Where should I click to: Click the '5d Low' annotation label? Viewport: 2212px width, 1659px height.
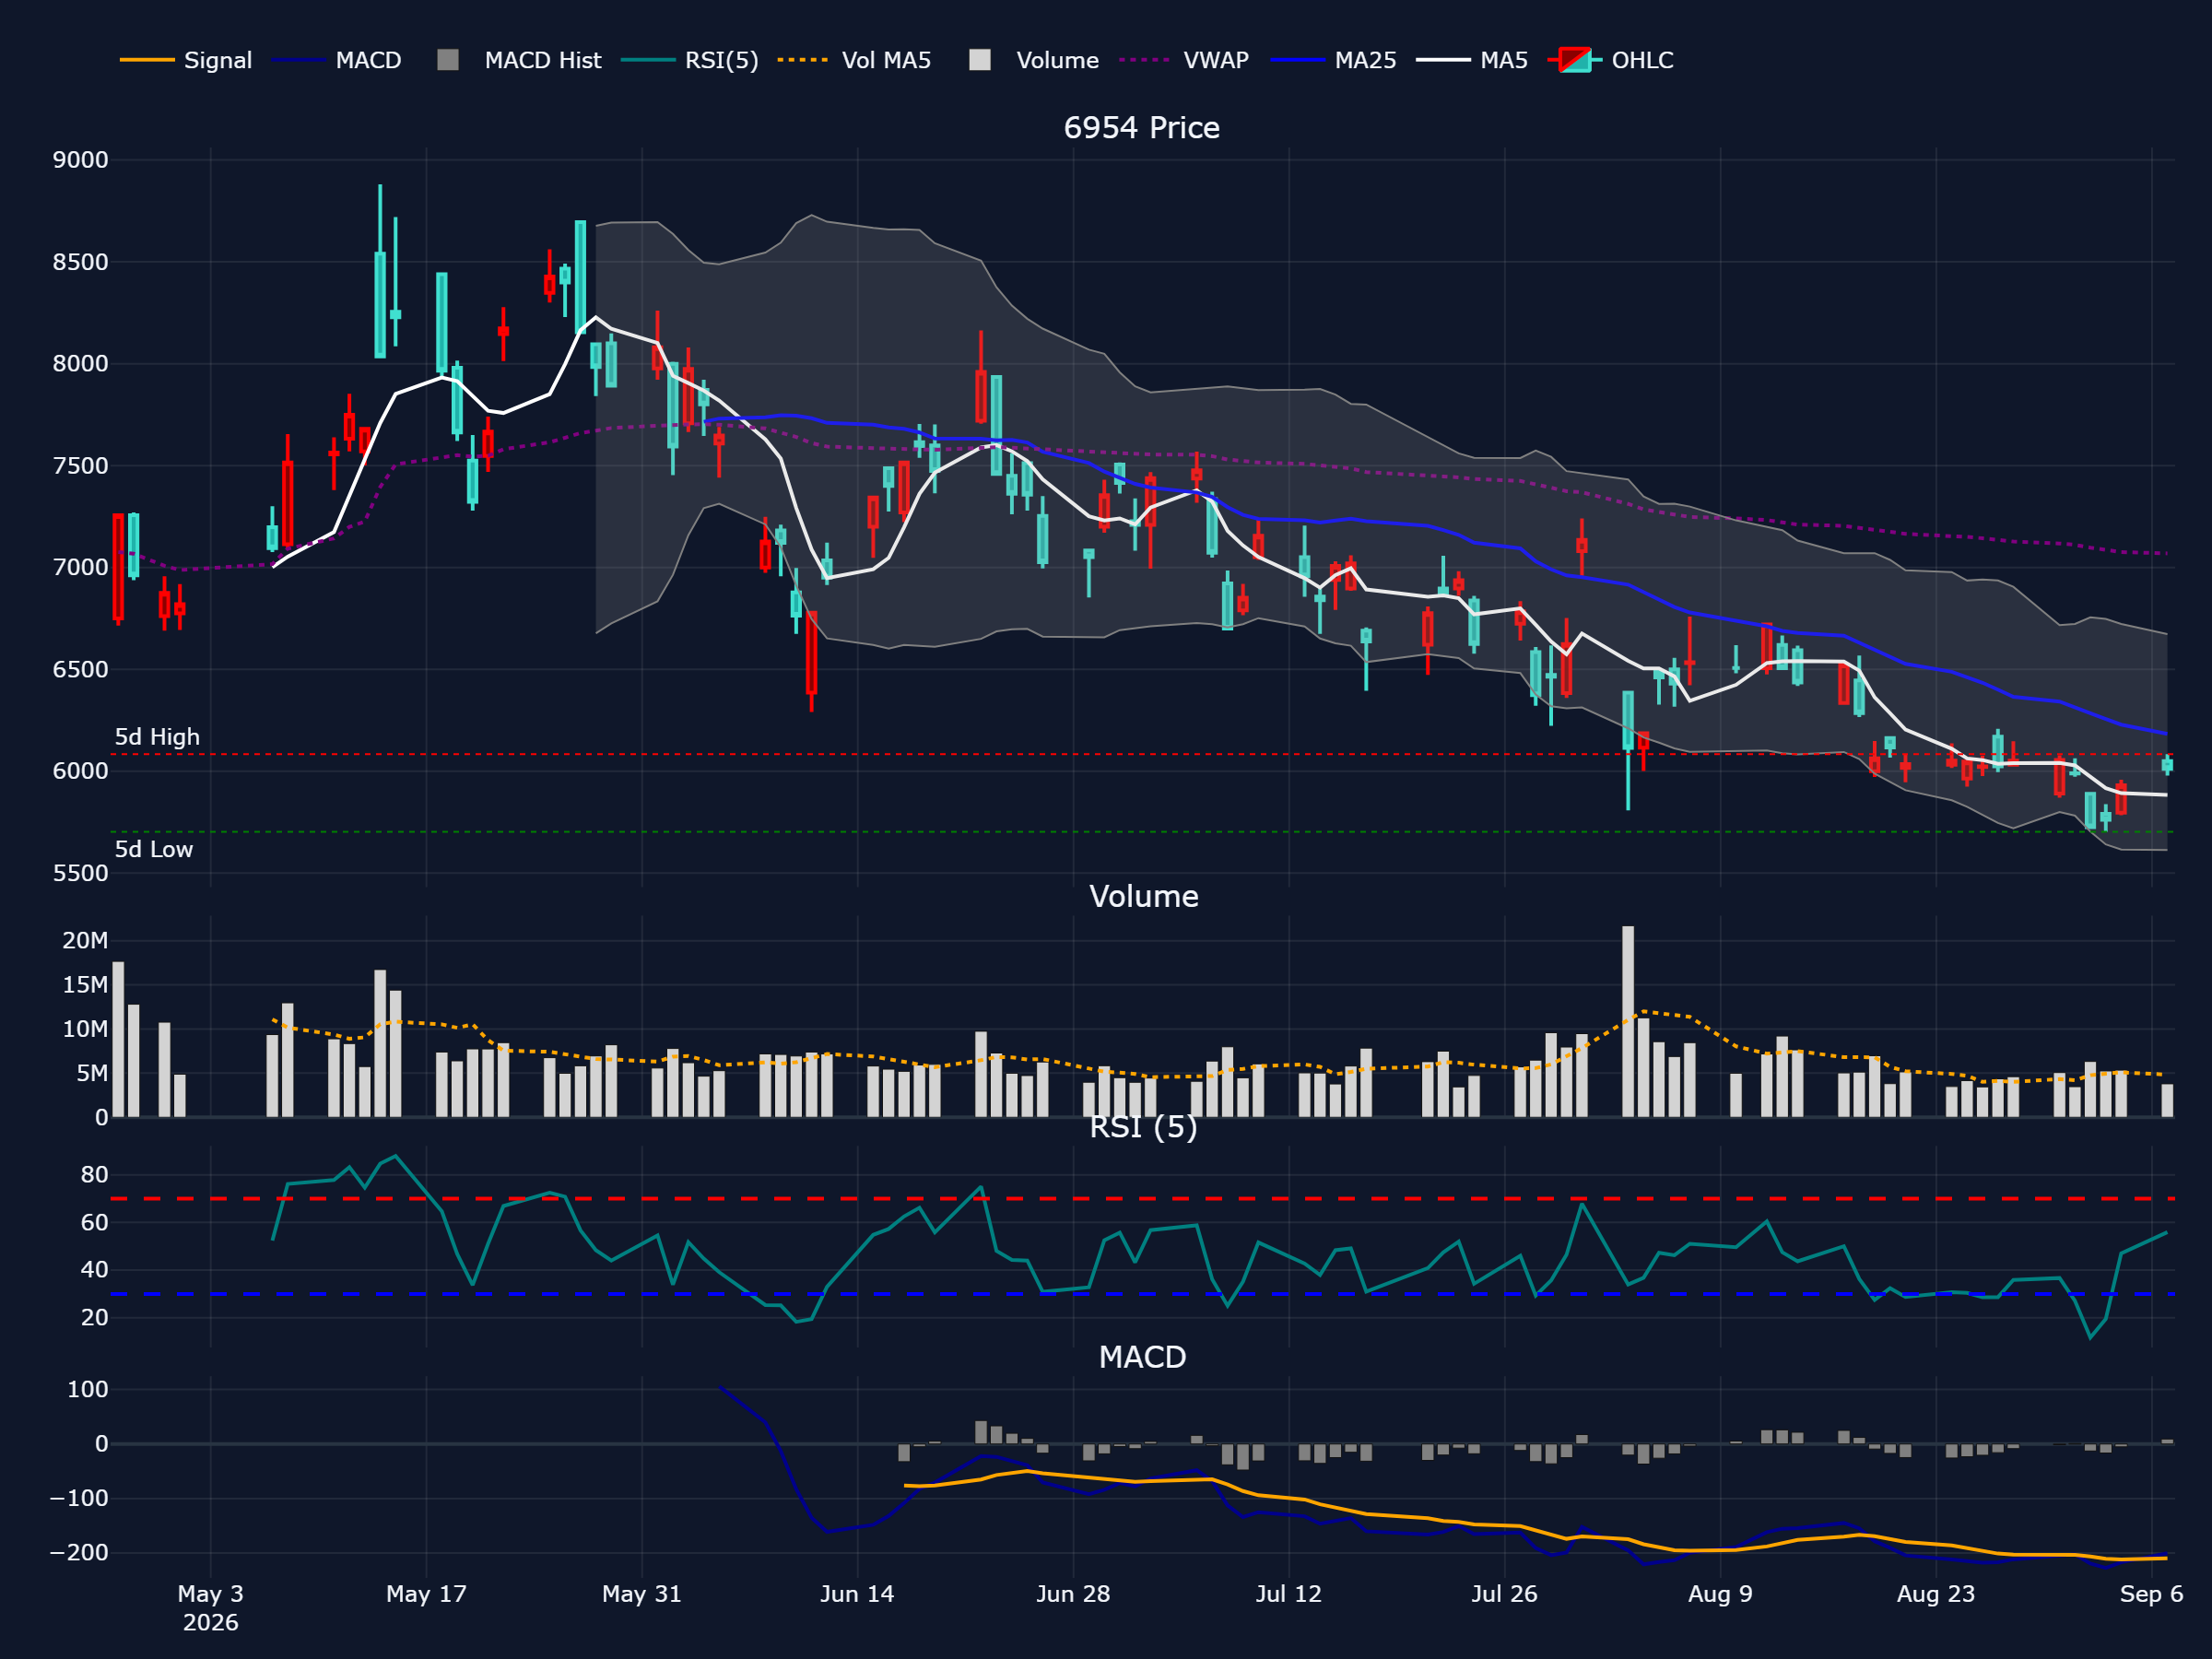153,849
